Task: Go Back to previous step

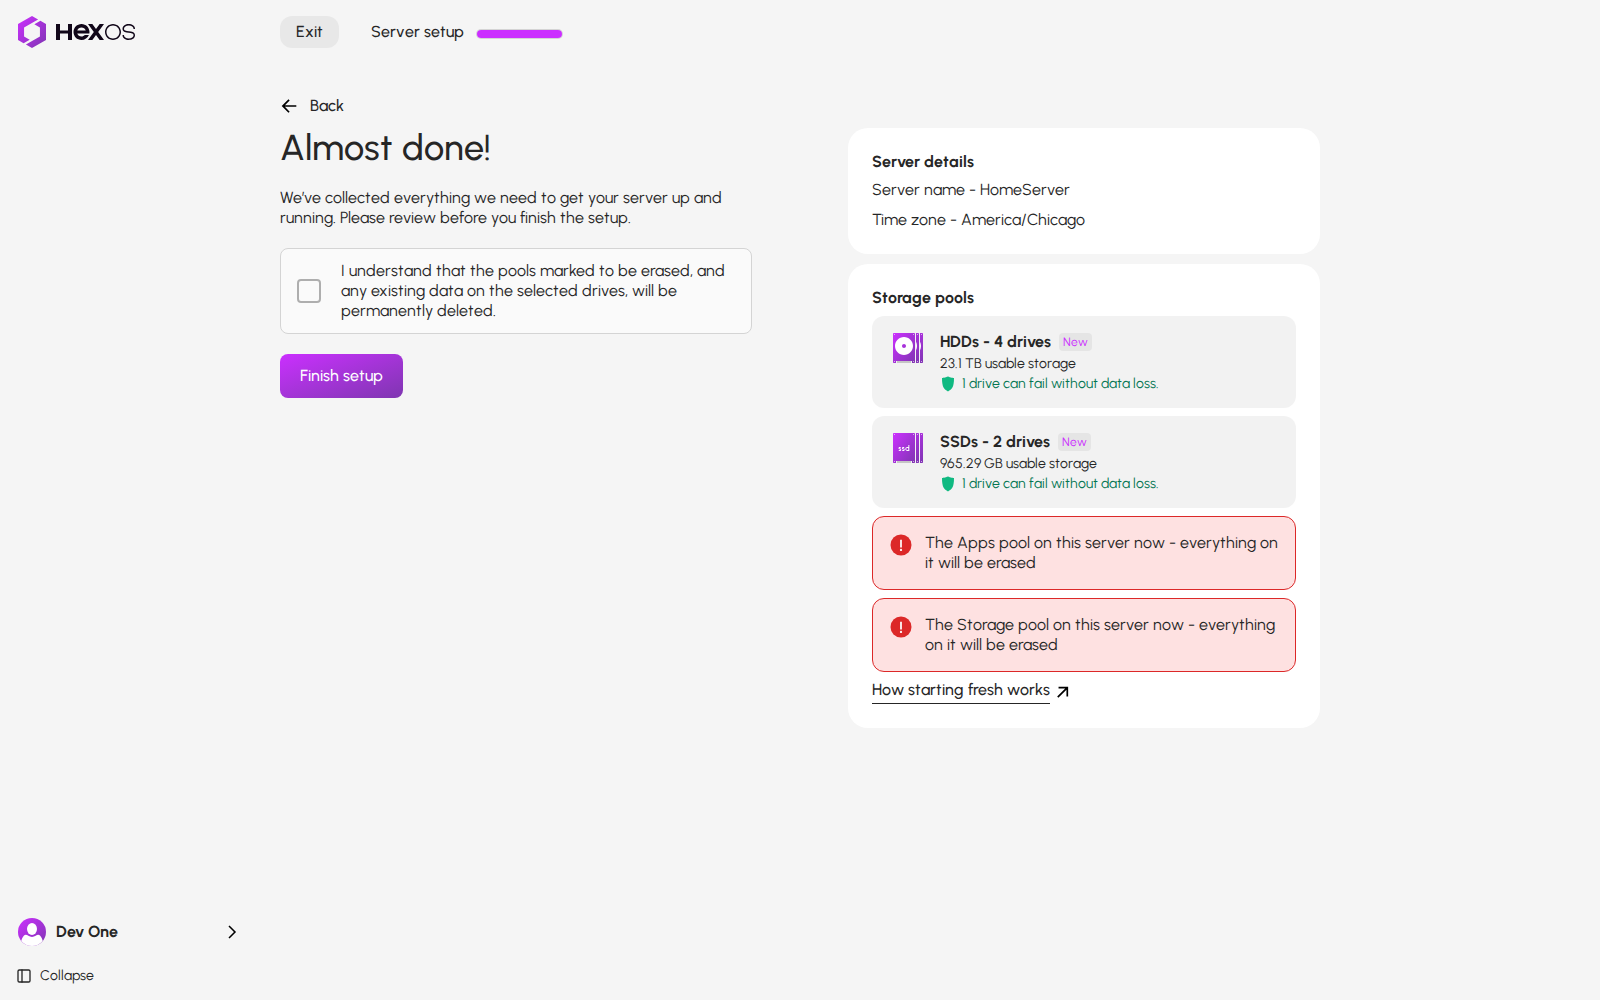Action: pos(312,106)
